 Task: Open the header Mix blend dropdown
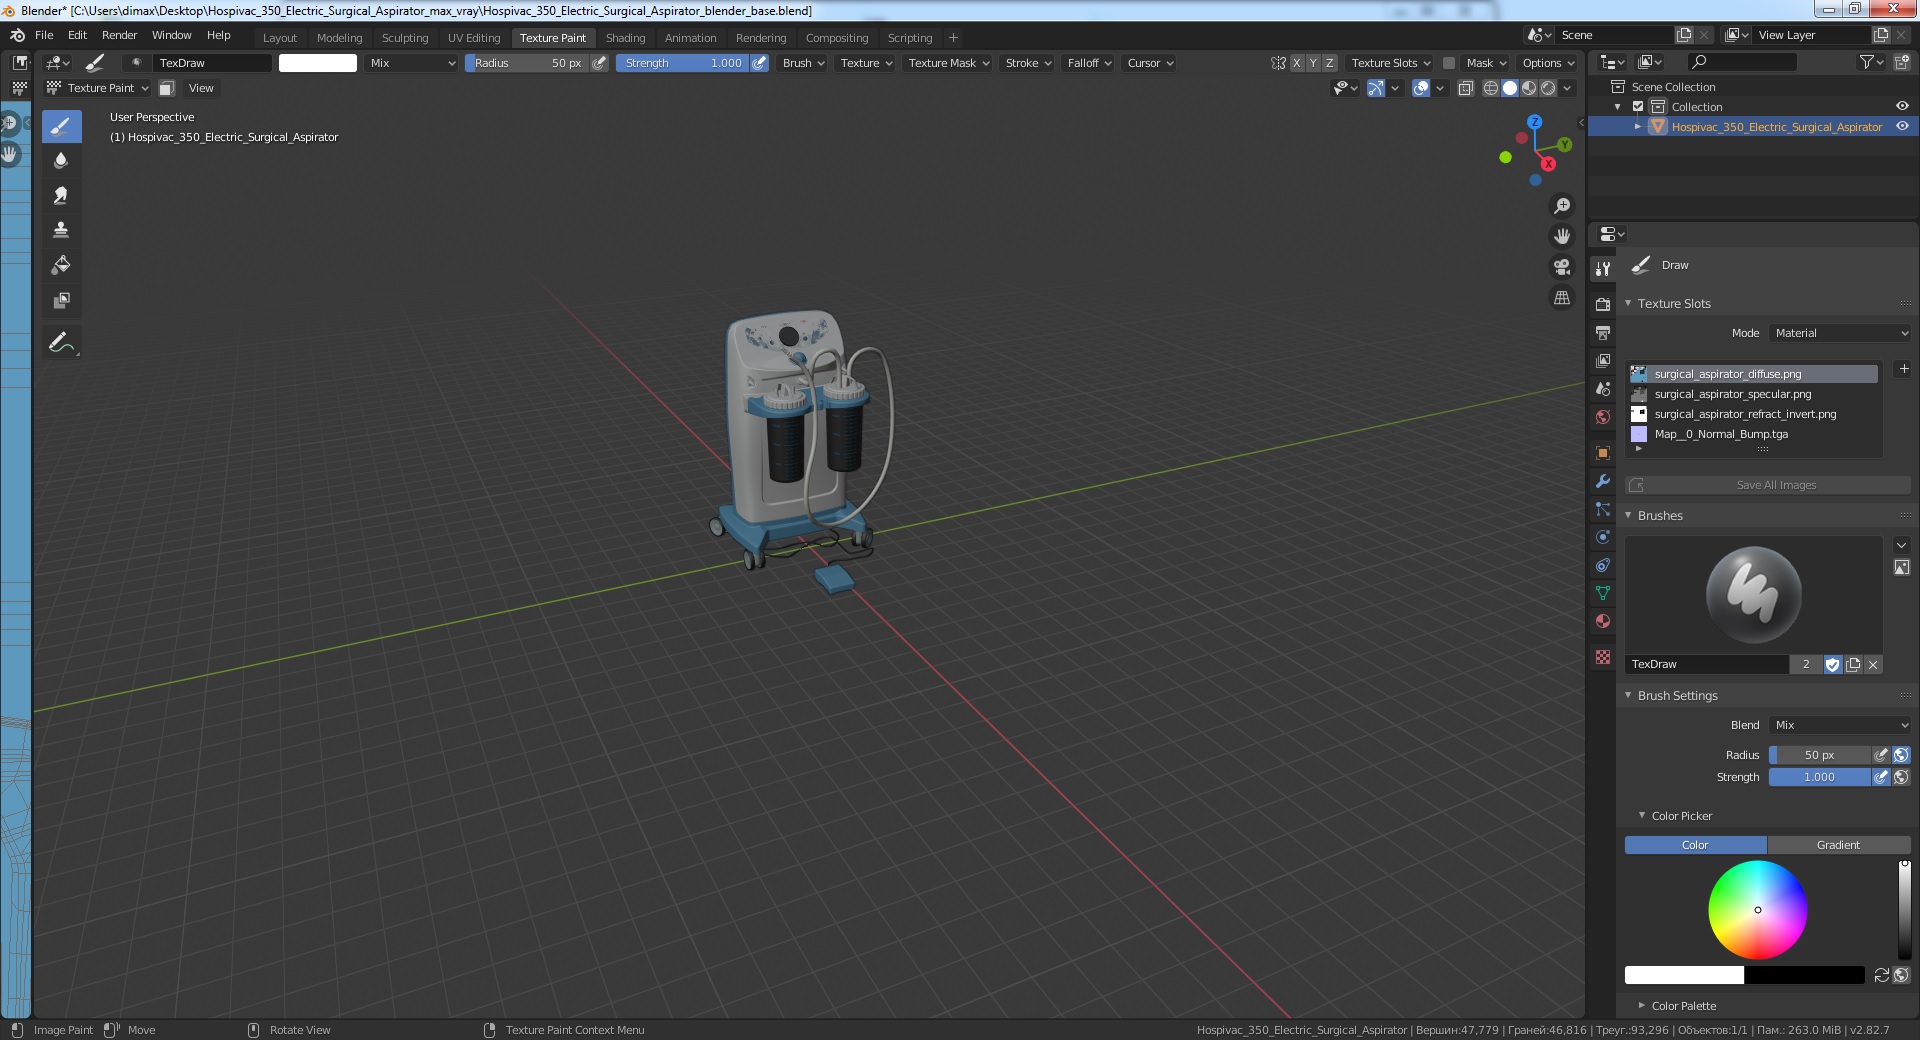(412, 63)
